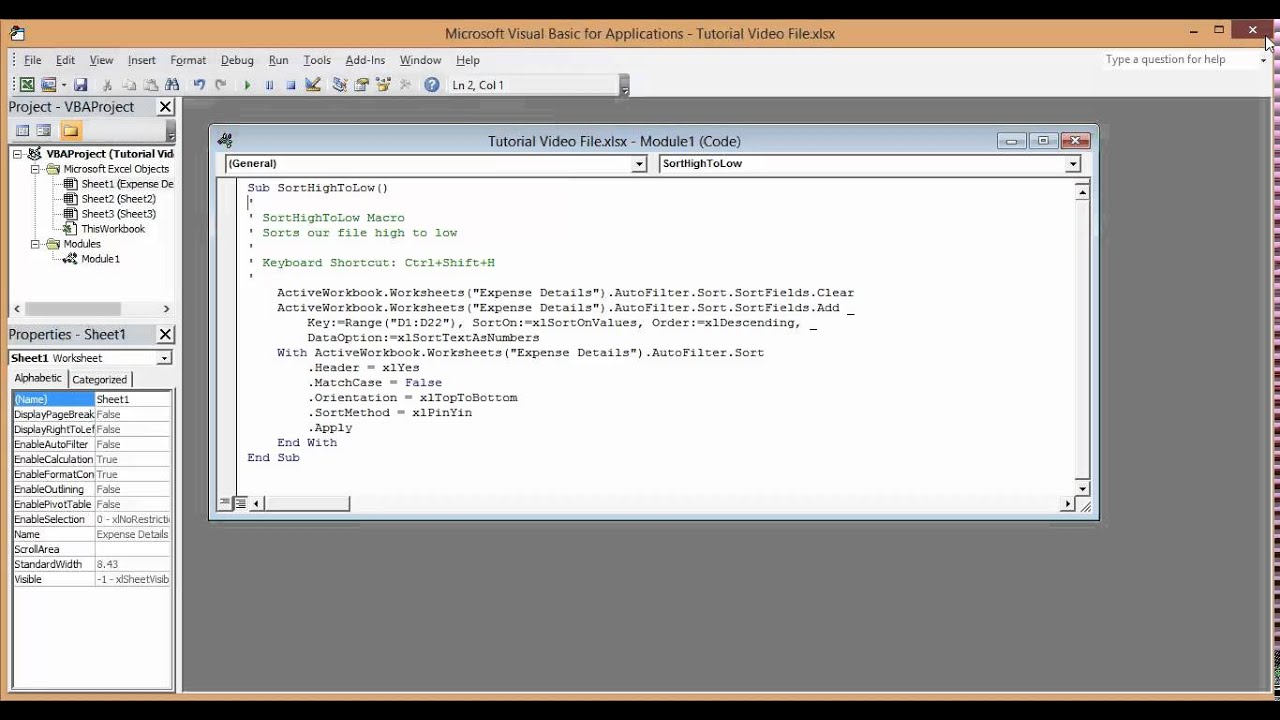Click the EnableAutoFilter property value False
This screenshot has height=720, width=1280.
pos(133,444)
